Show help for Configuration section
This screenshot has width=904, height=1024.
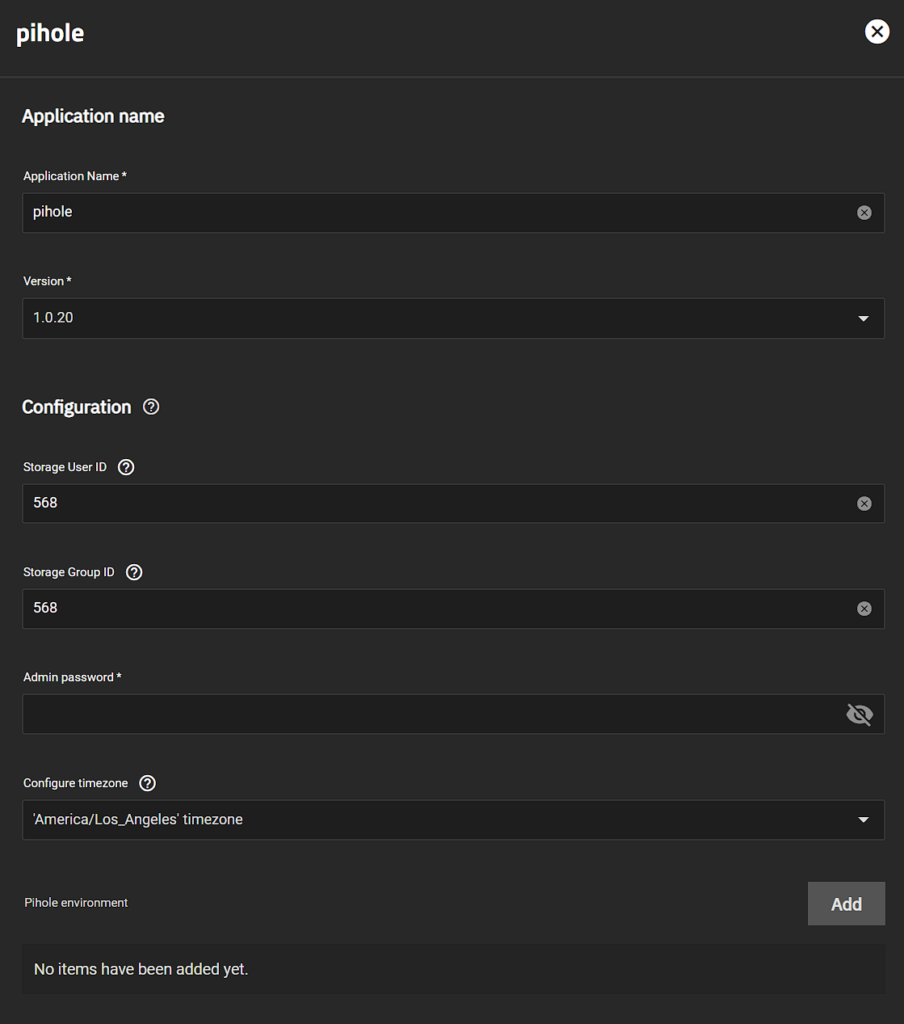[x=151, y=407]
